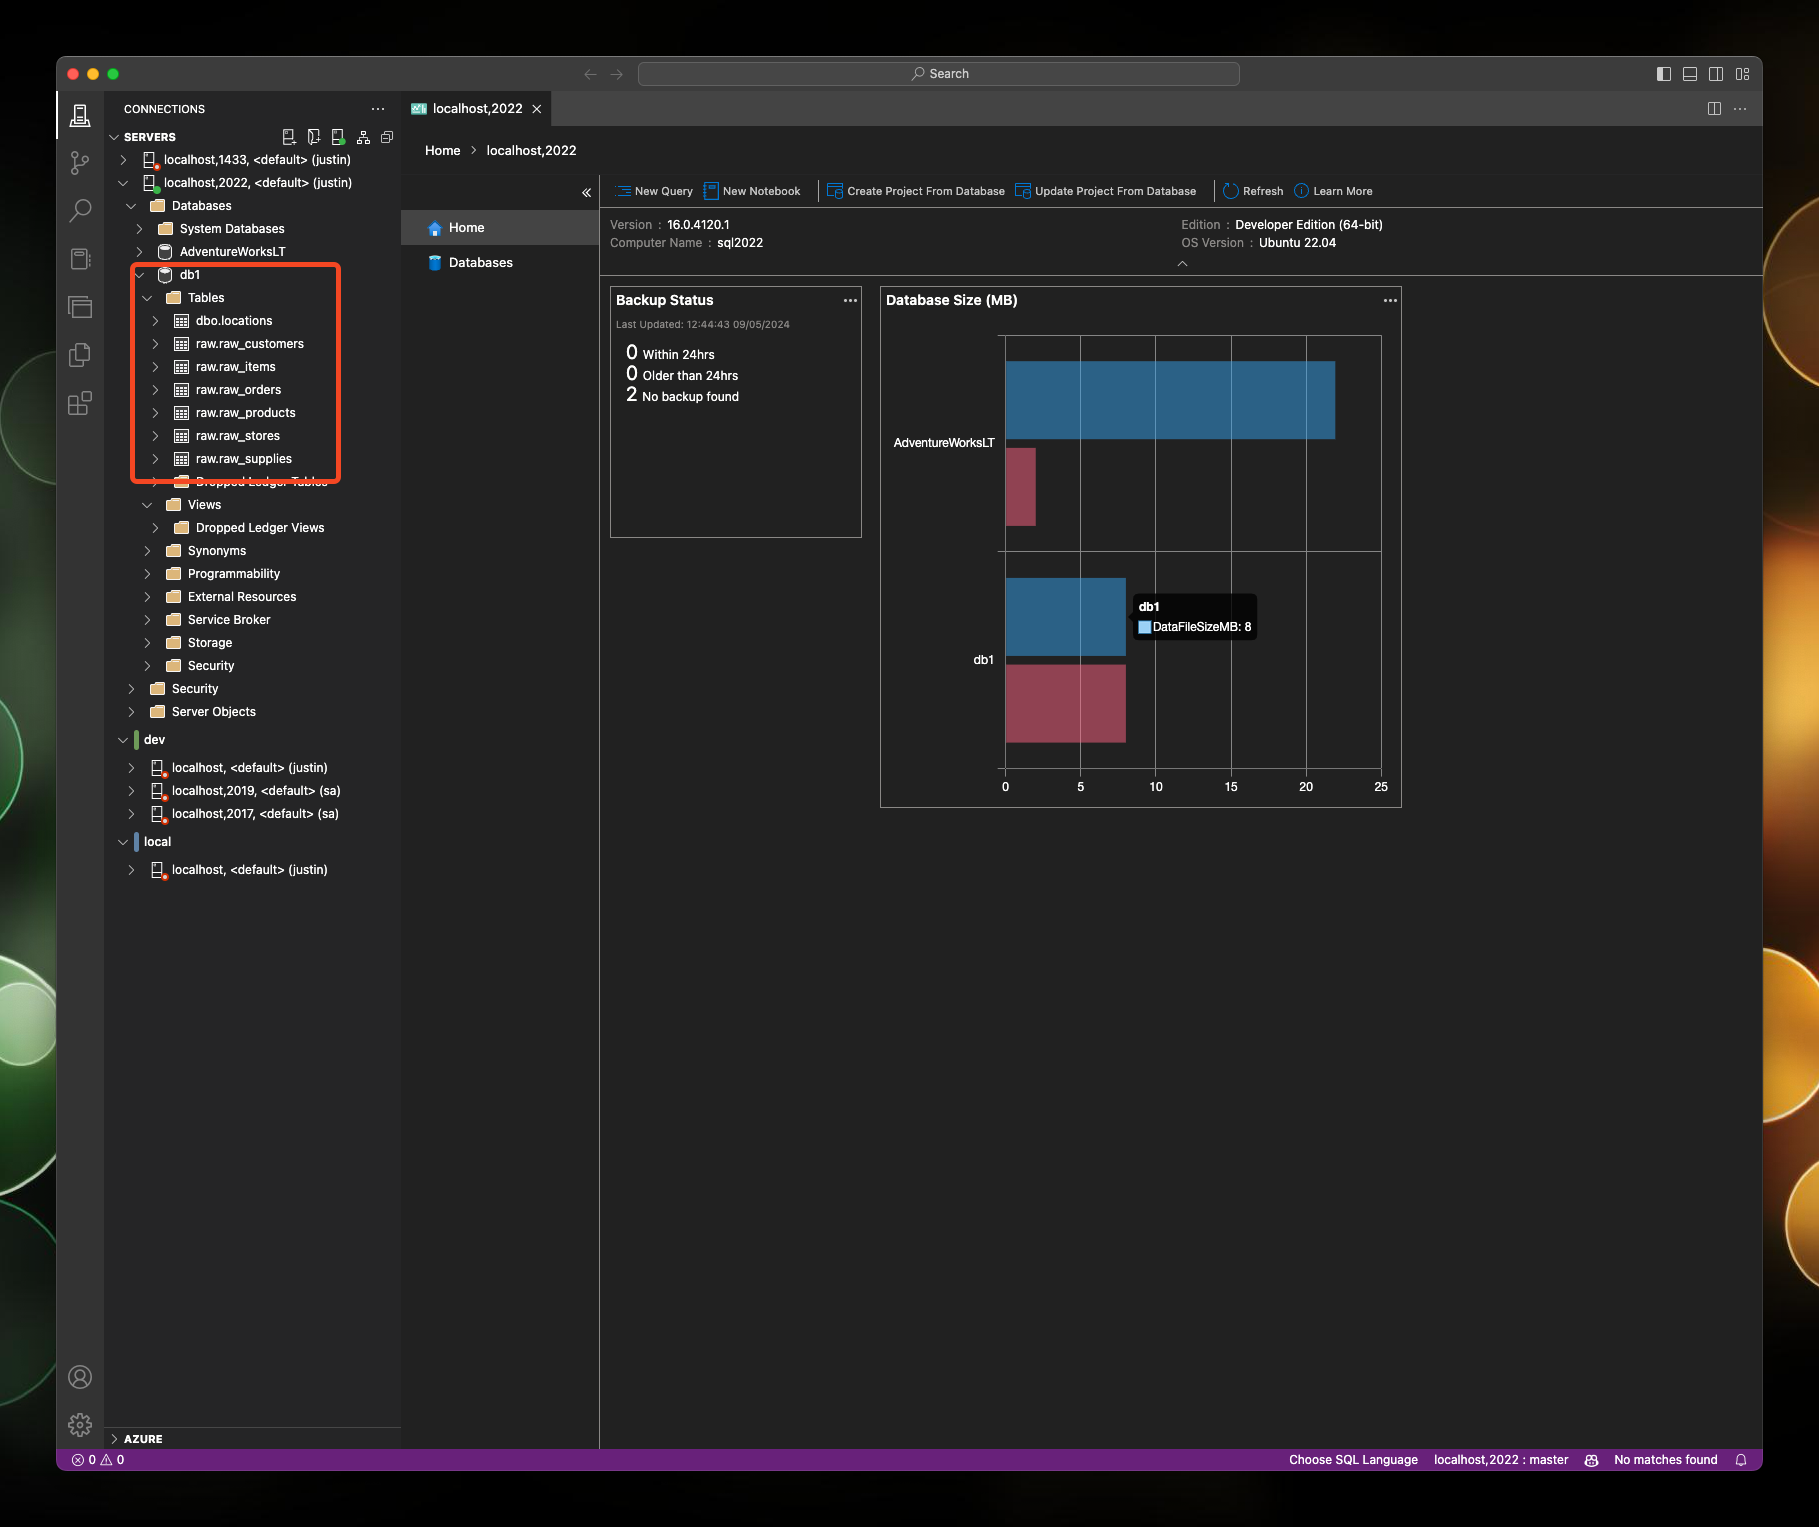
Task: Open the Notebooks view
Action: tap(80, 259)
